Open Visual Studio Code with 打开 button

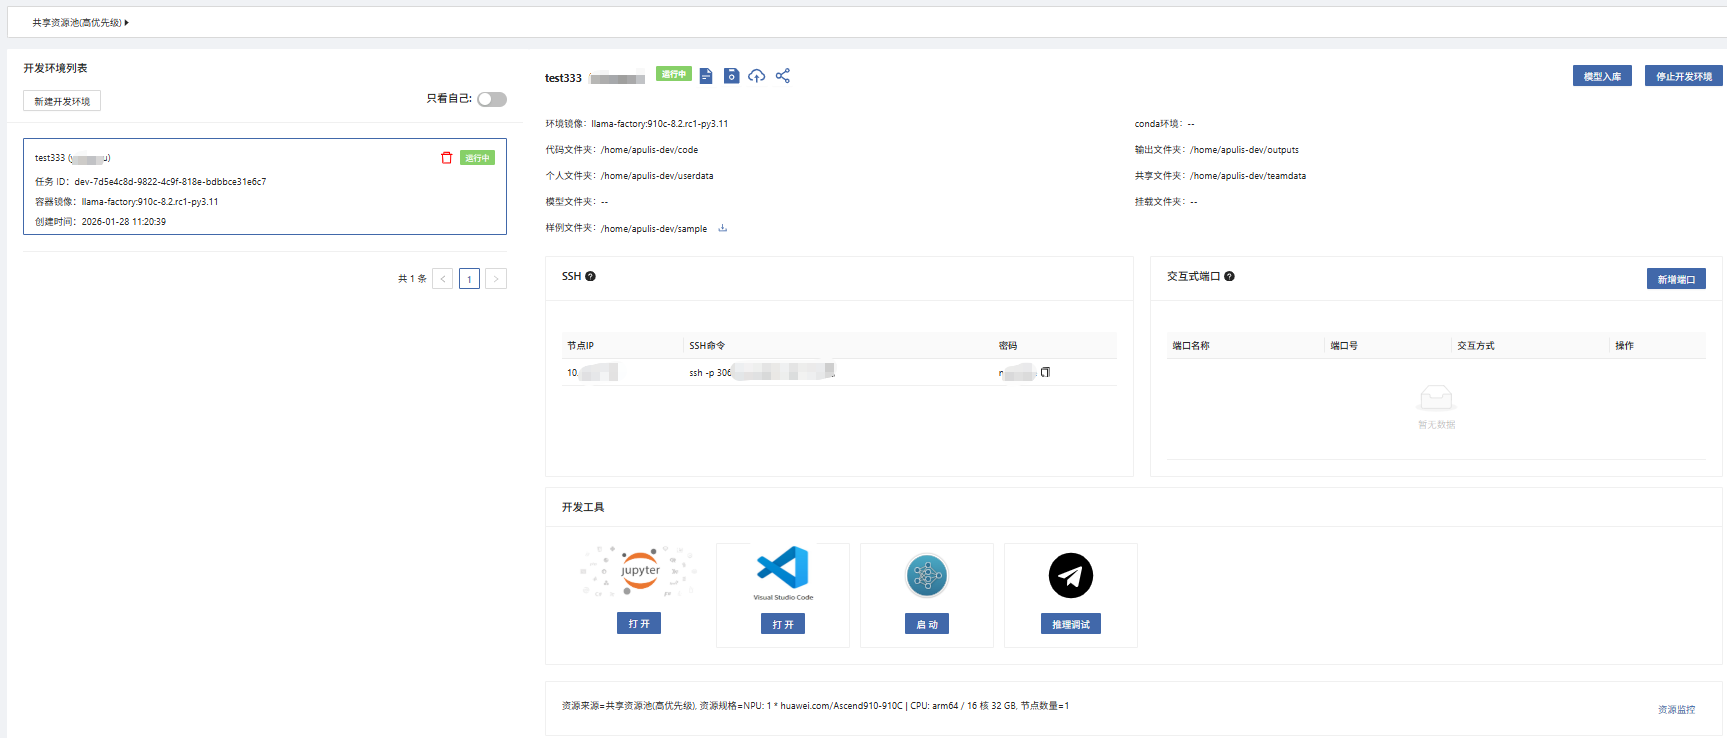(783, 624)
